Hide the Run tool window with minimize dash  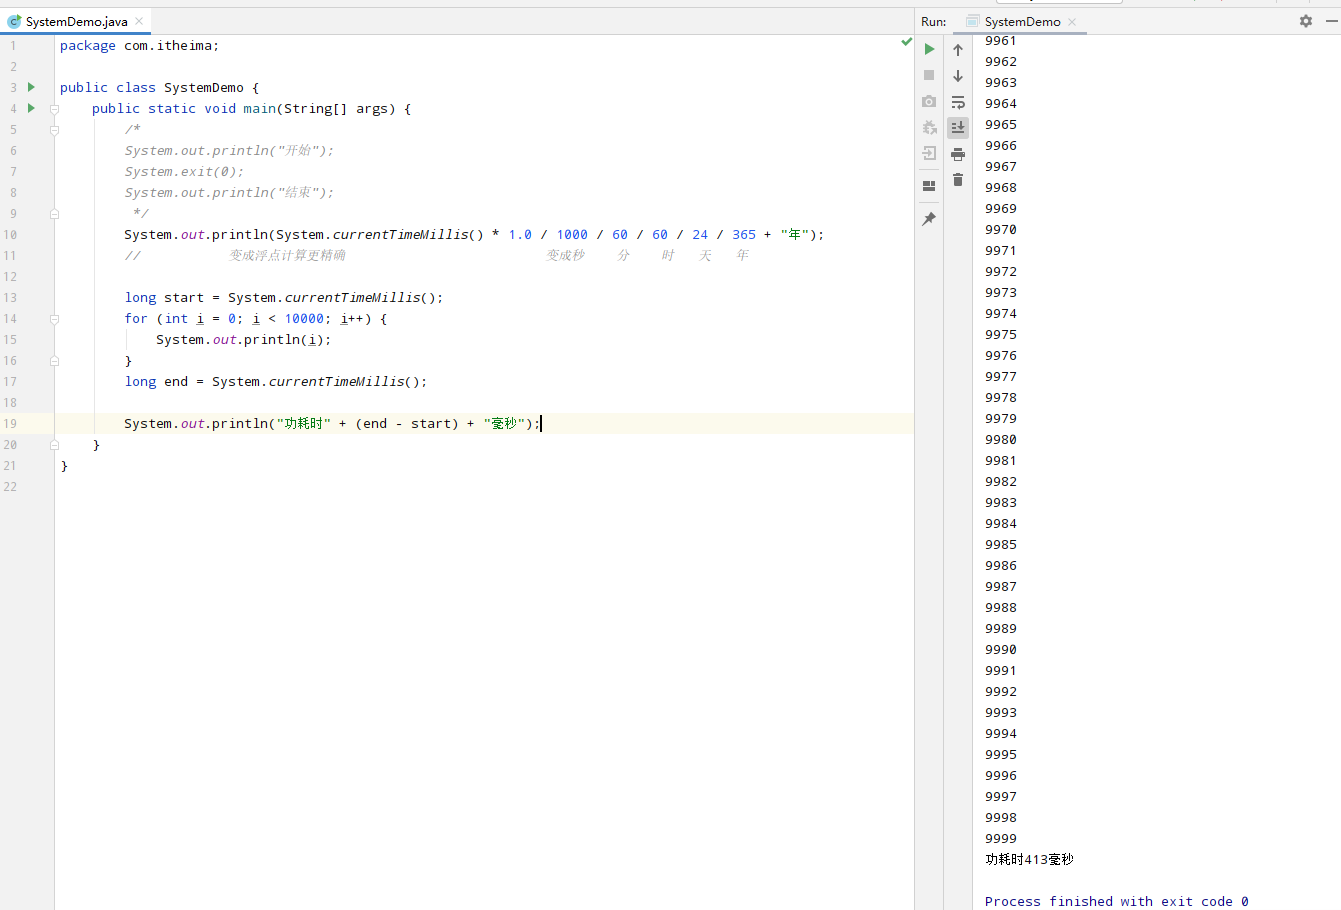[x=1331, y=21]
